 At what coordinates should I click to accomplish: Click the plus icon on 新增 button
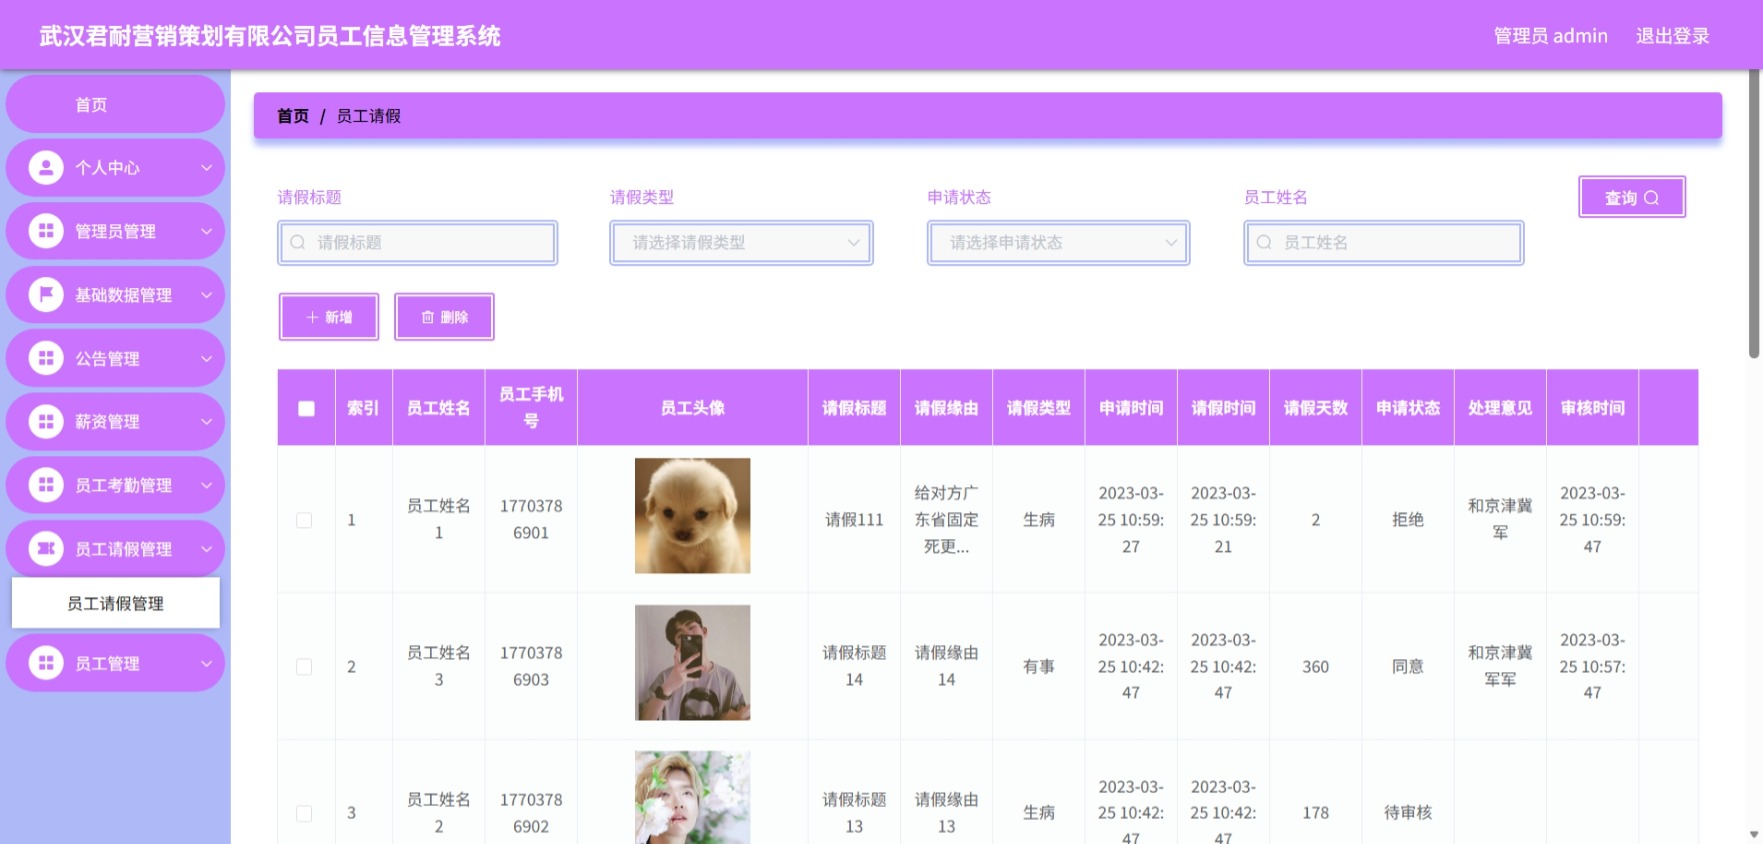point(312,317)
